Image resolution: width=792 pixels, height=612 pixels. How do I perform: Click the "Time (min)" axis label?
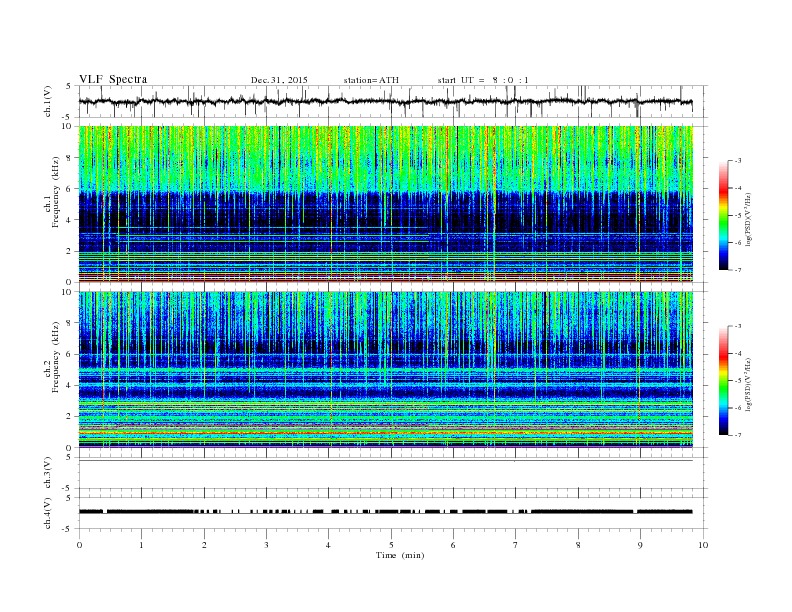400,555
